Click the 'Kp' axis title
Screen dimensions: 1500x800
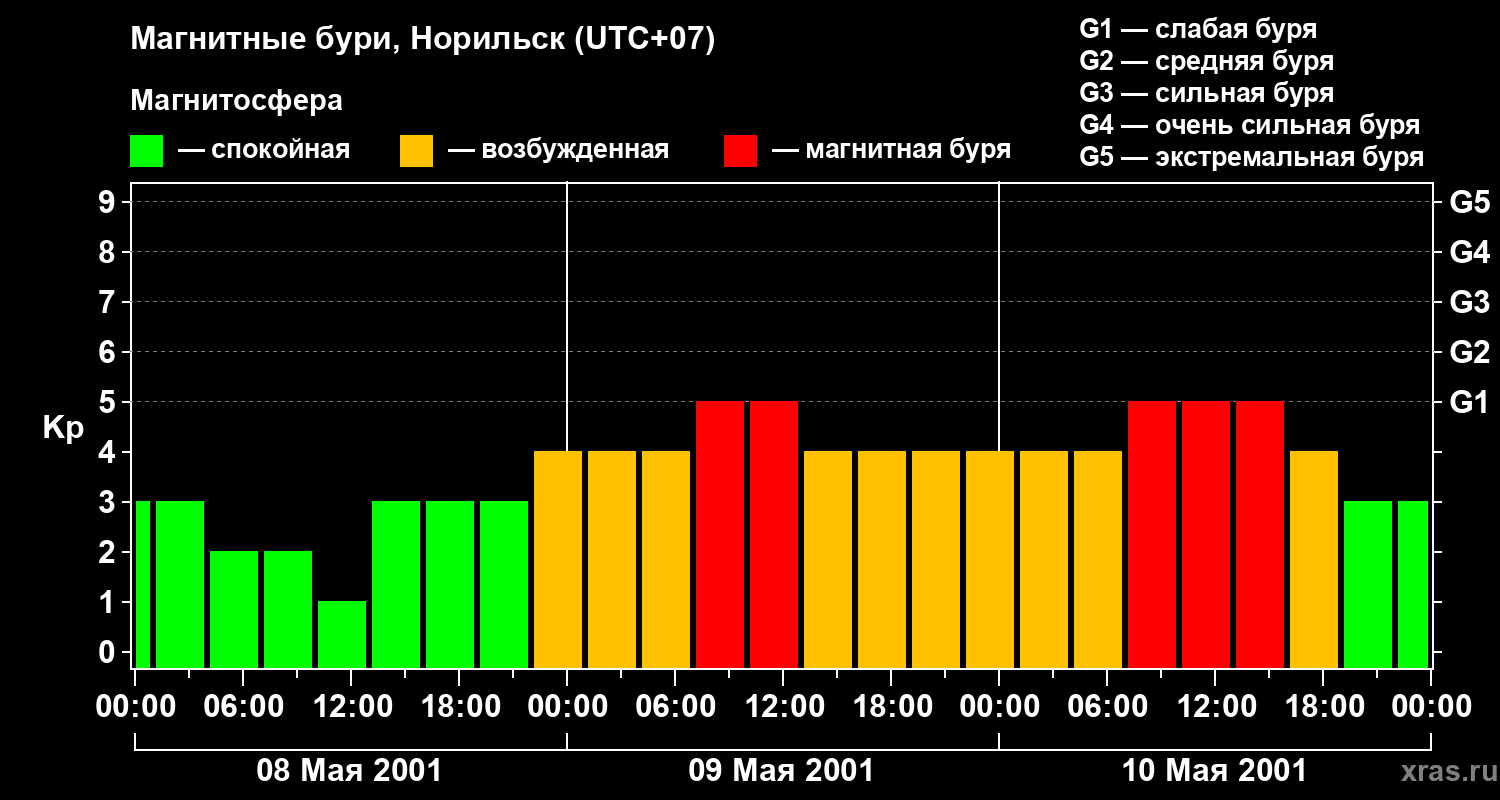63,428
